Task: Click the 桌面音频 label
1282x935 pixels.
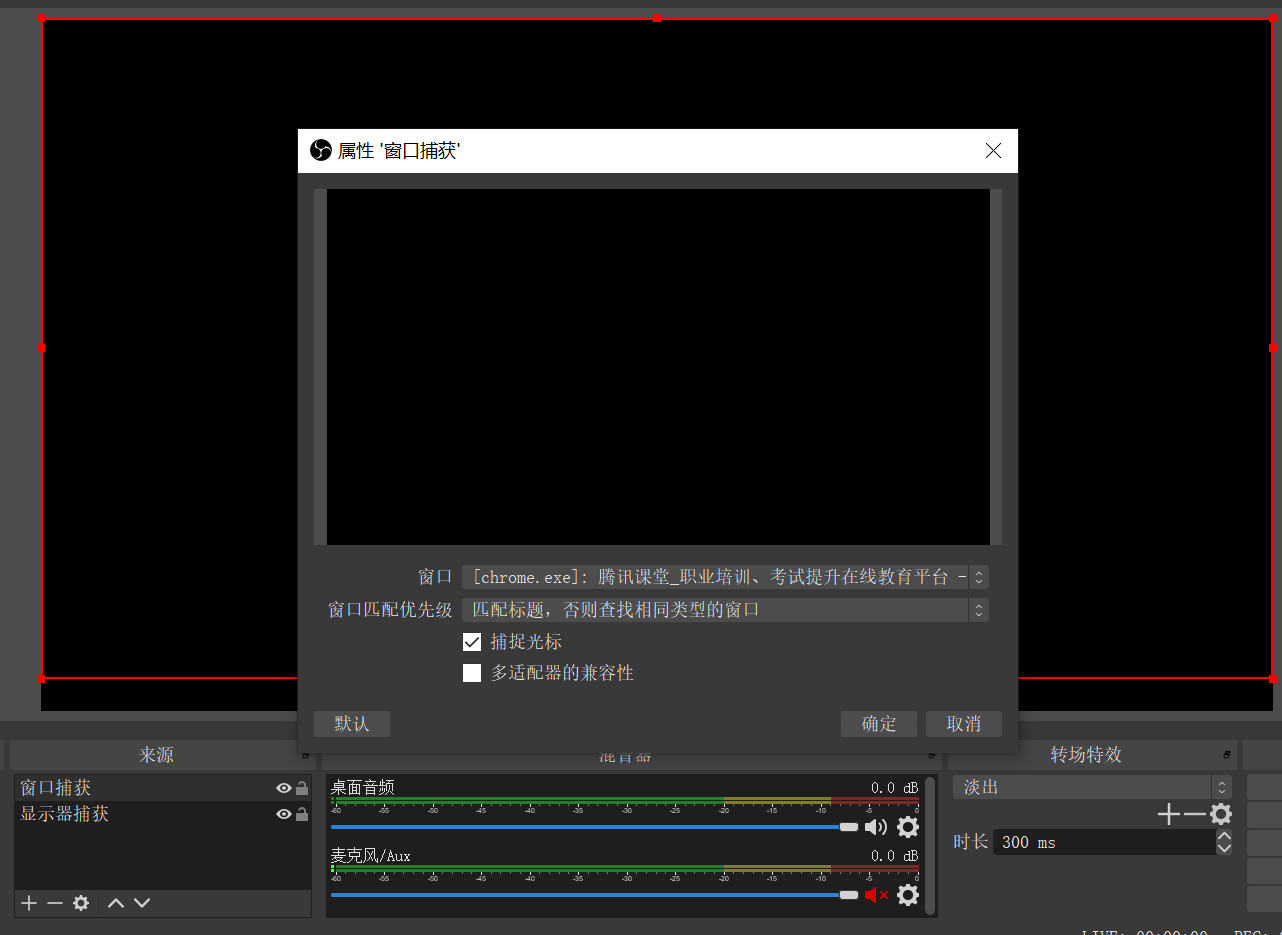Action: tap(362, 788)
